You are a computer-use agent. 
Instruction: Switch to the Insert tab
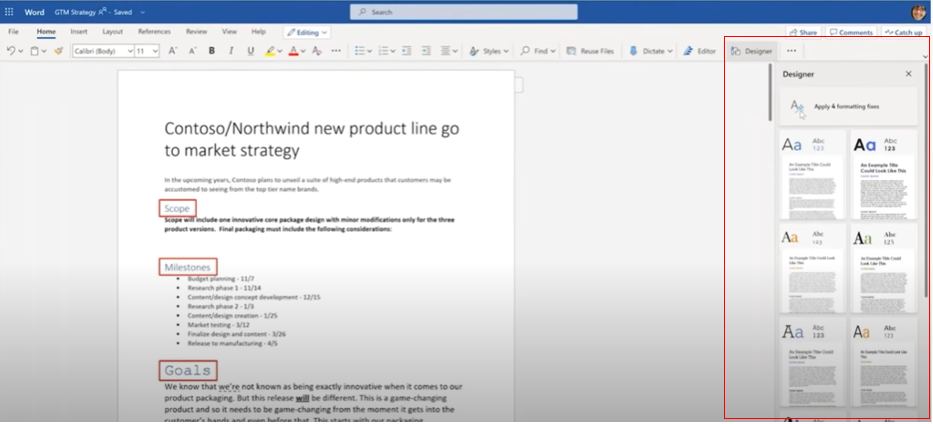pyautogui.click(x=79, y=32)
